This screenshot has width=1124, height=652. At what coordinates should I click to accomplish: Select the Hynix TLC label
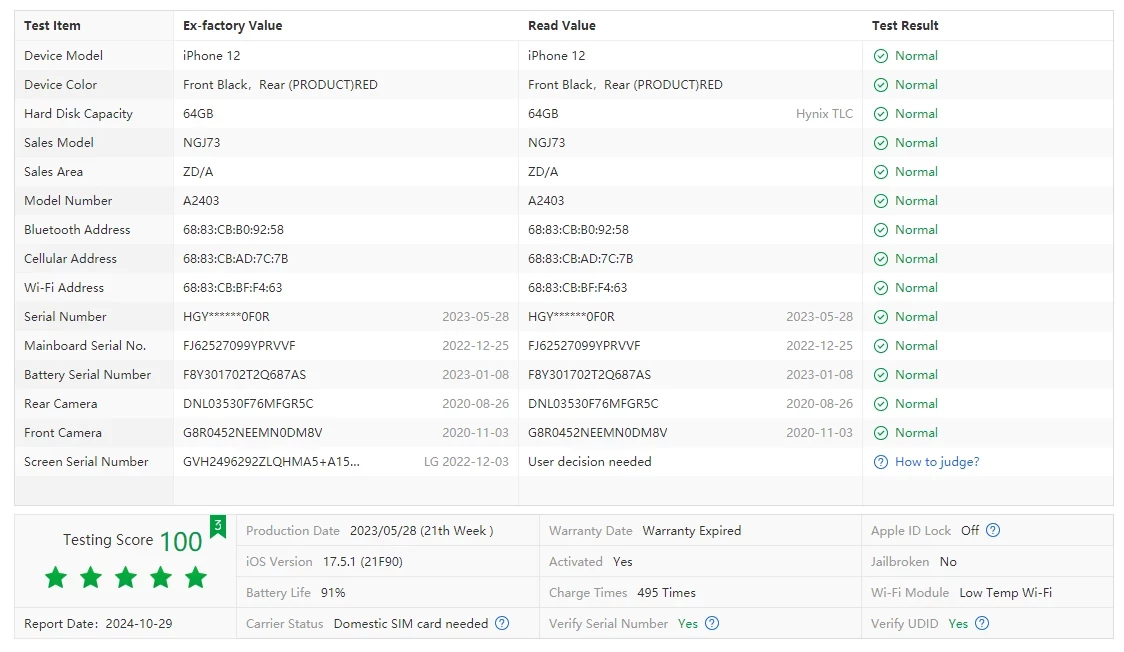click(x=824, y=114)
